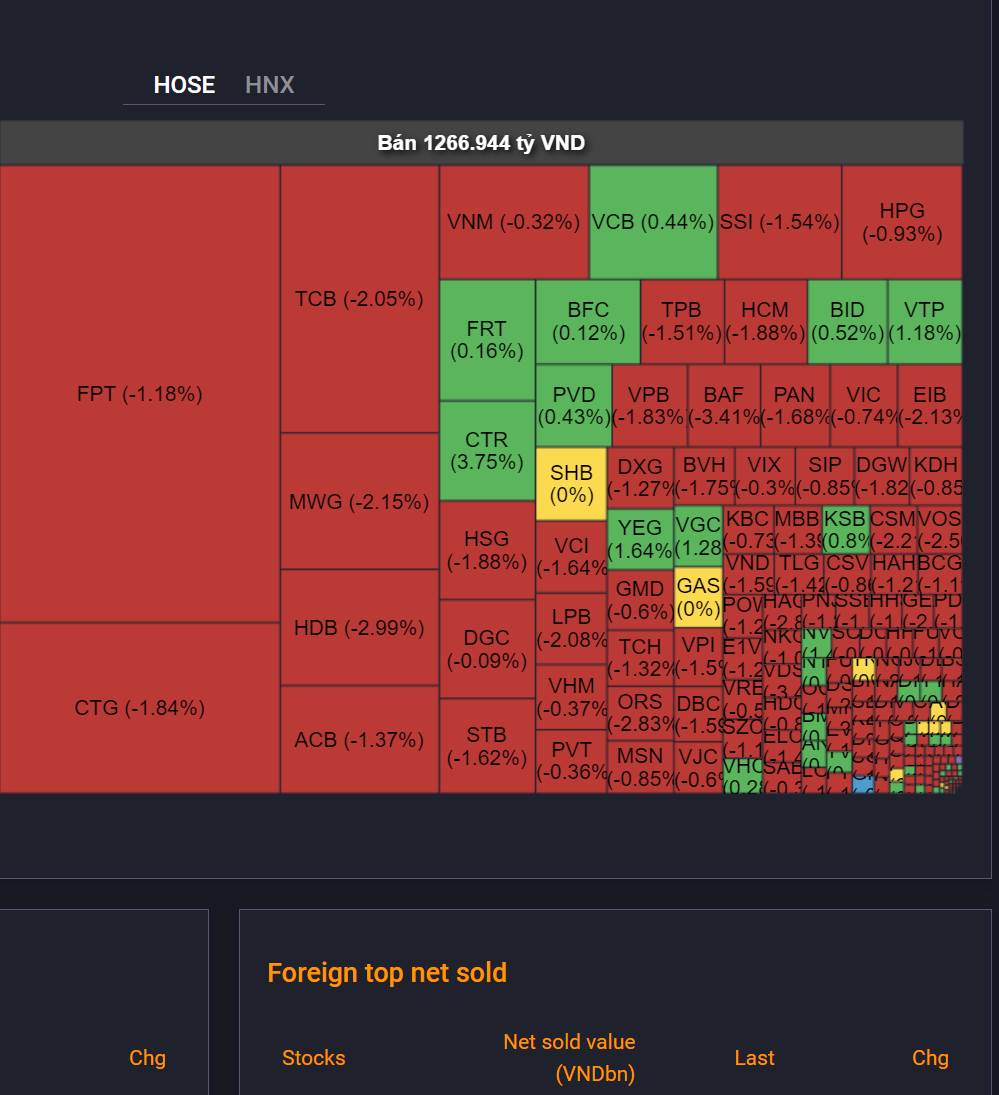Viewport: 999px width, 1095px height.
Task: Select the HOSE tab
Action: [x=184, y=85]
